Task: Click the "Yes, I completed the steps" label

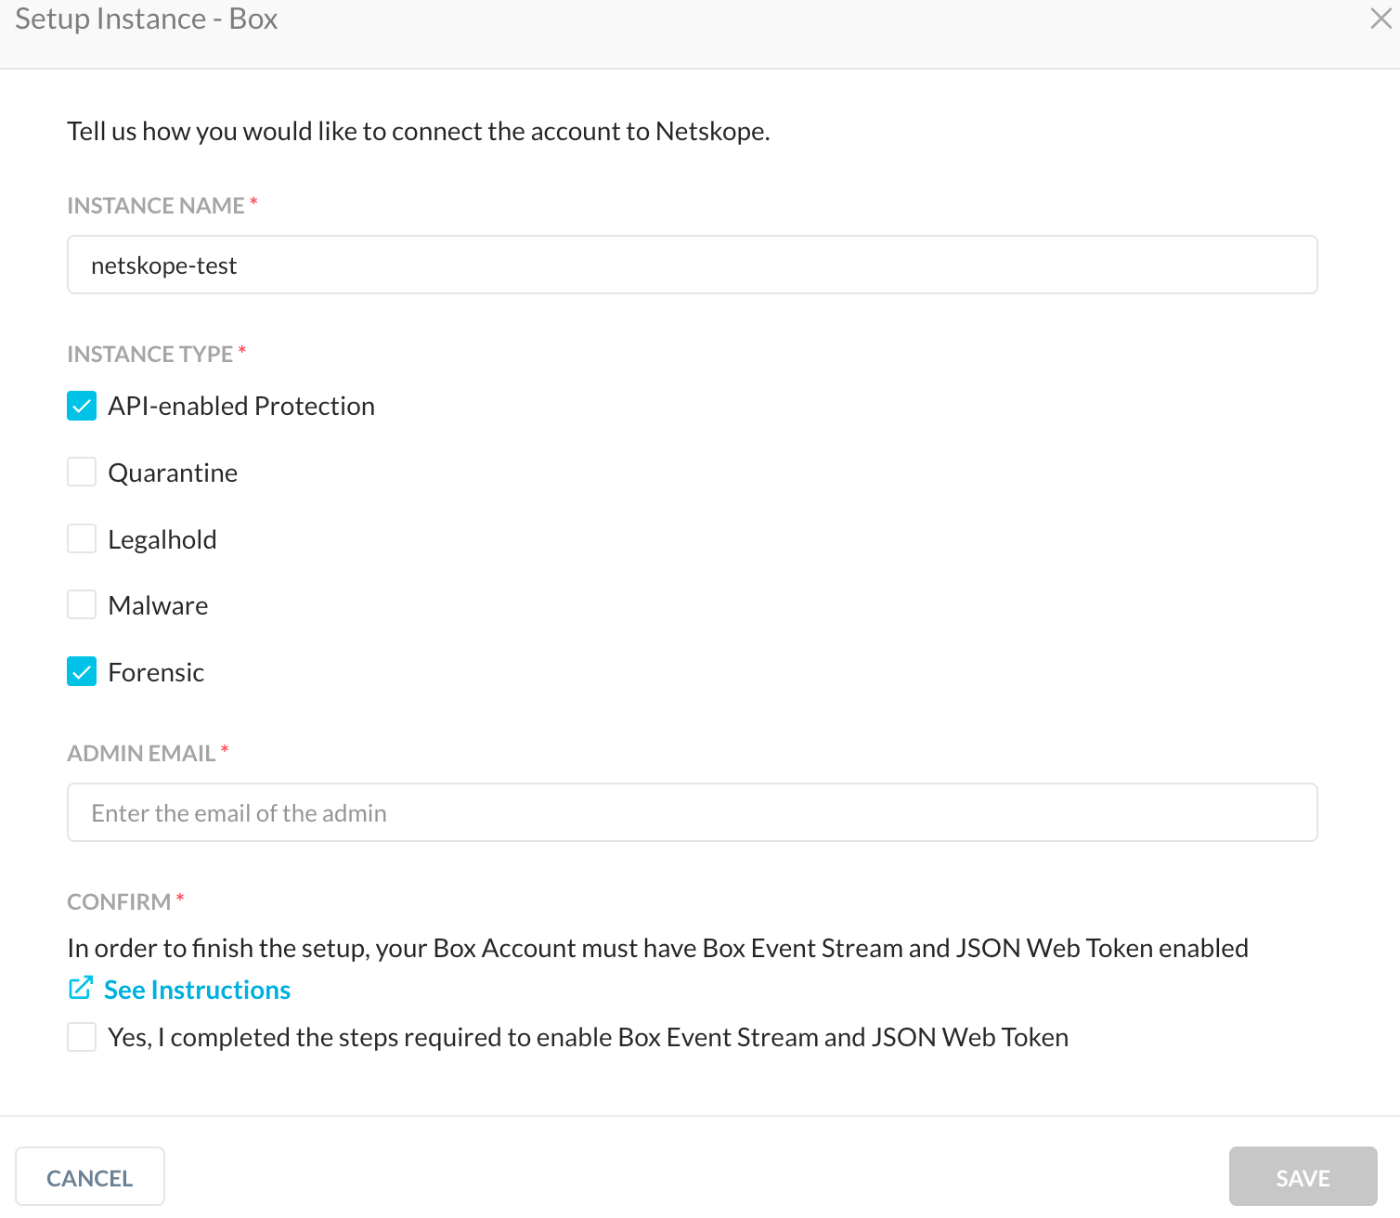Action: pos(588,1038)
